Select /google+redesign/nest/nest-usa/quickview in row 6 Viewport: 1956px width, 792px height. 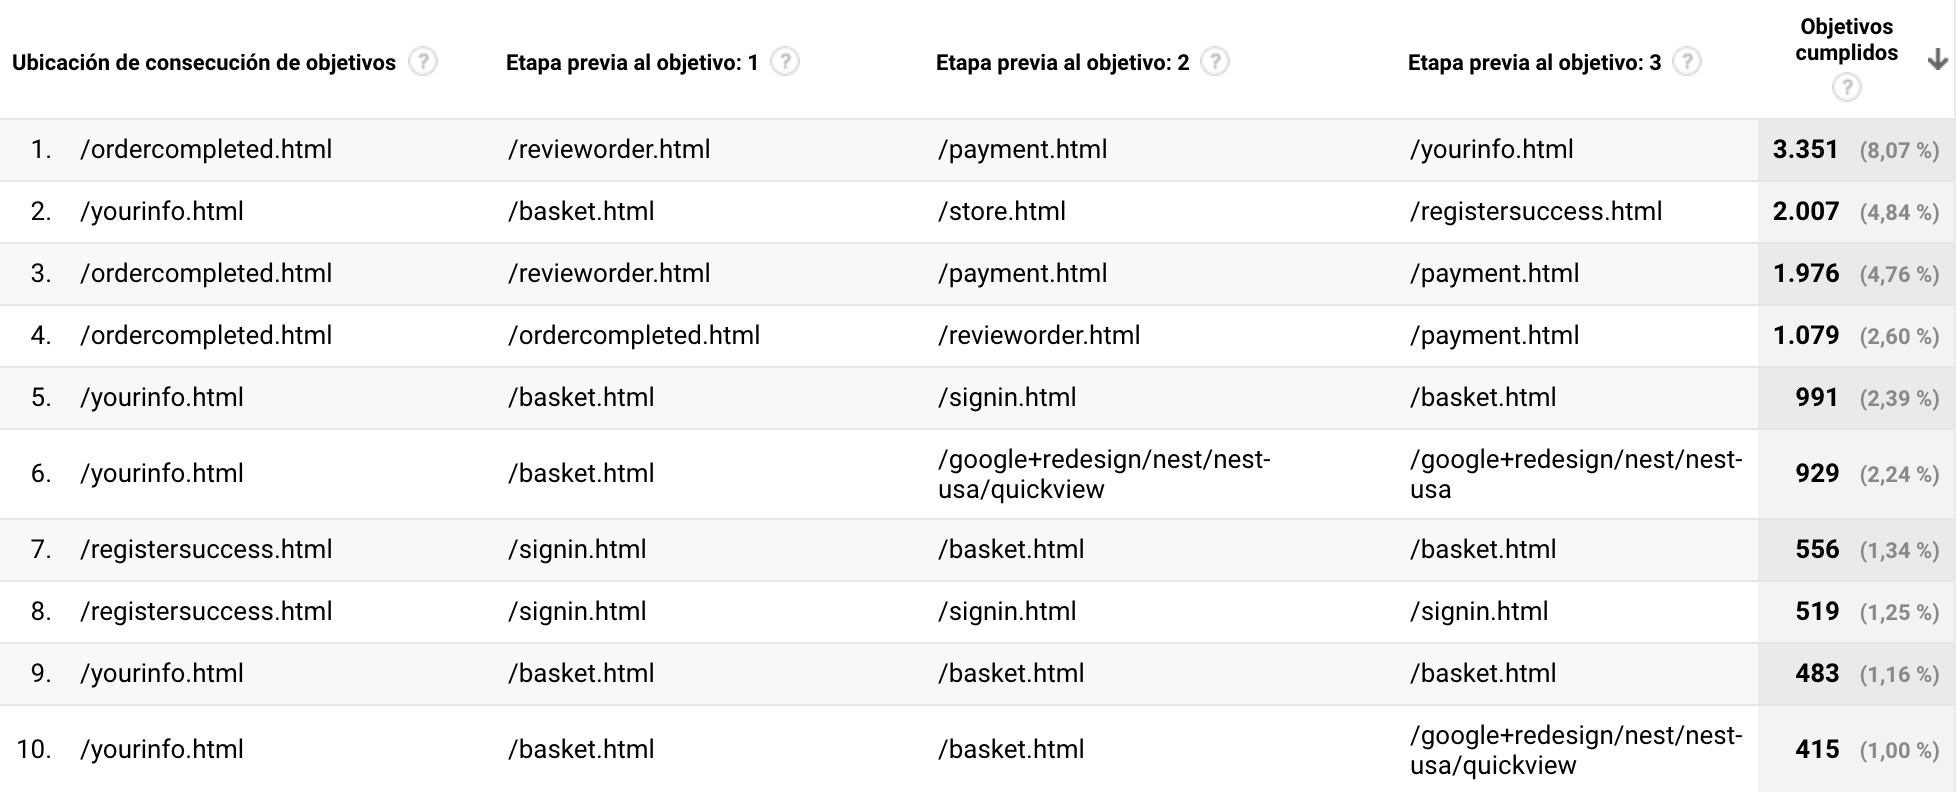(1104, 474)
